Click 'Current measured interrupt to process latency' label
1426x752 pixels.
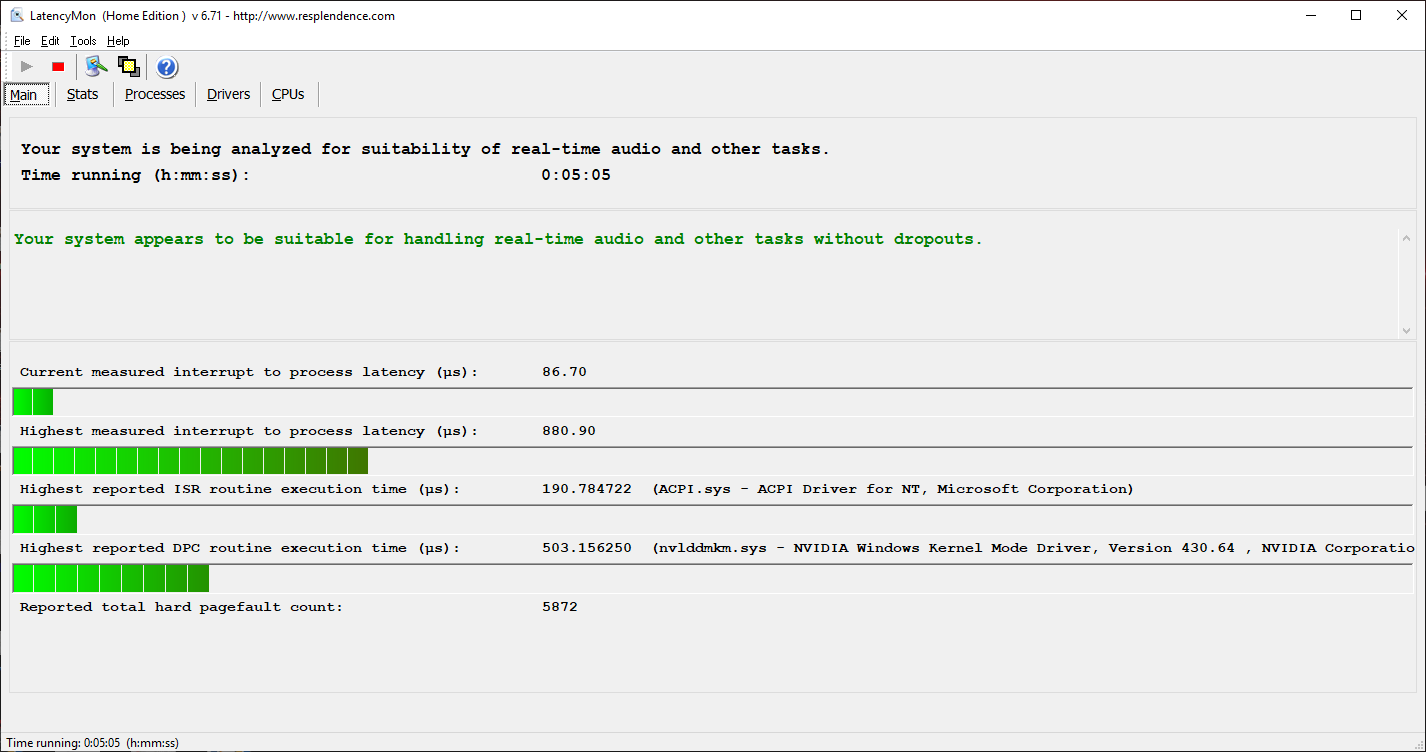pos(249,372)
